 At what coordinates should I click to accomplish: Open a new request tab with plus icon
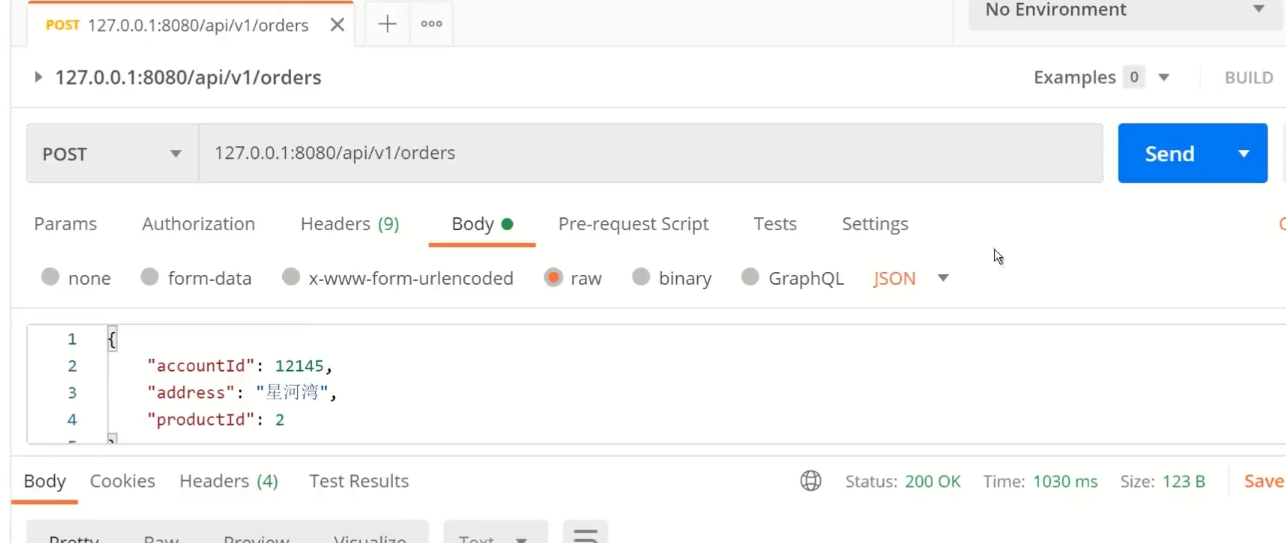click(x=387, y=24)
